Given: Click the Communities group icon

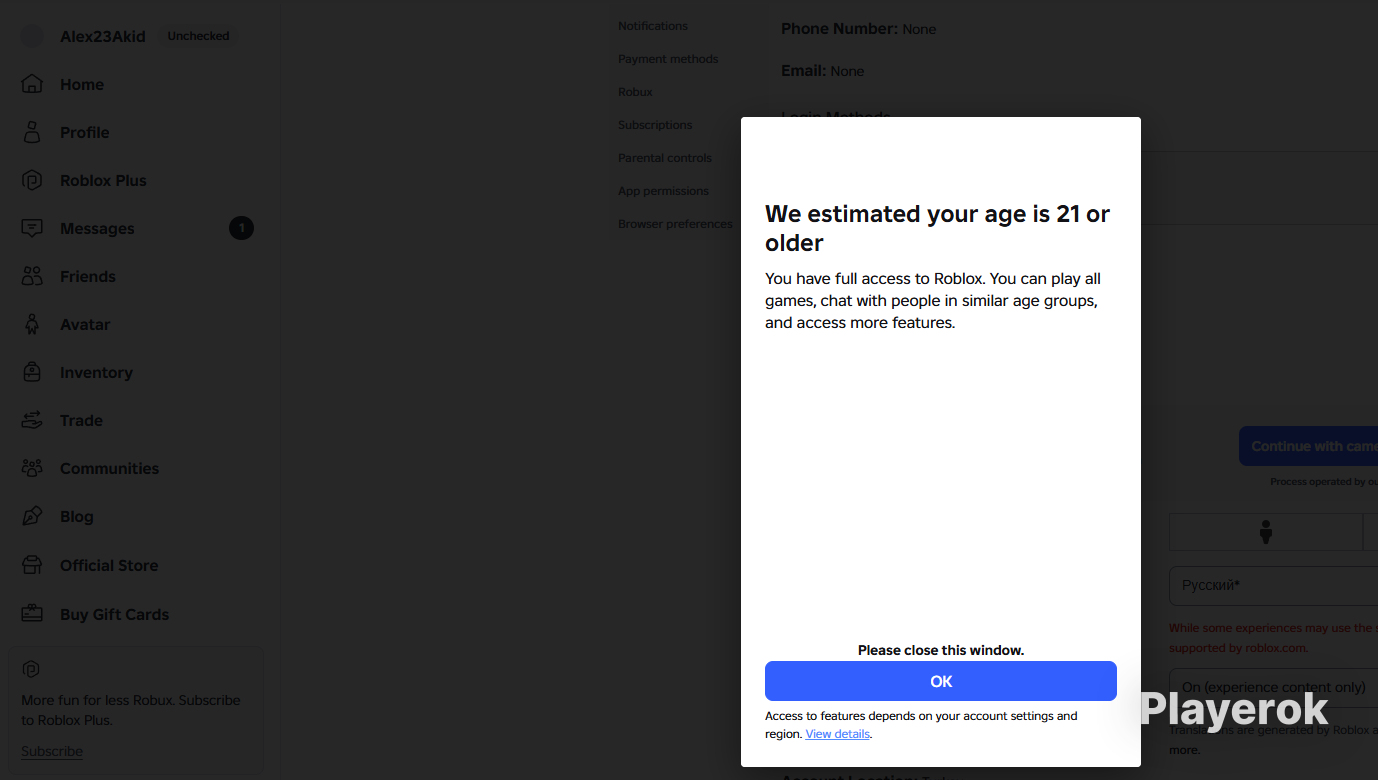Looking at the screenshot, I should [x=32, y=468].
